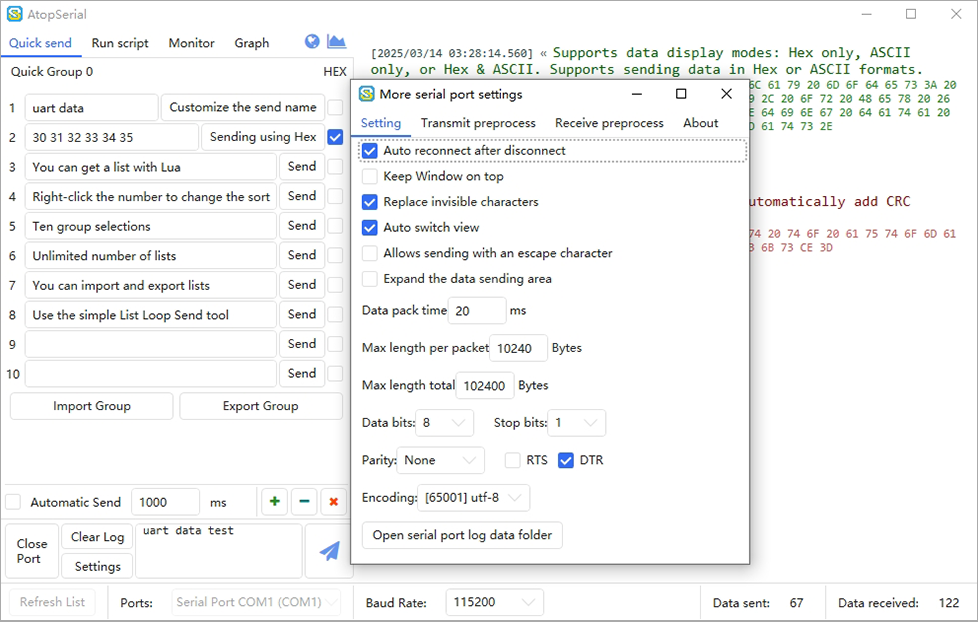Open the Ports COM1 dropdown
Image resolution: width=978 pixels, height=622 pixels.
pos(256,602)
